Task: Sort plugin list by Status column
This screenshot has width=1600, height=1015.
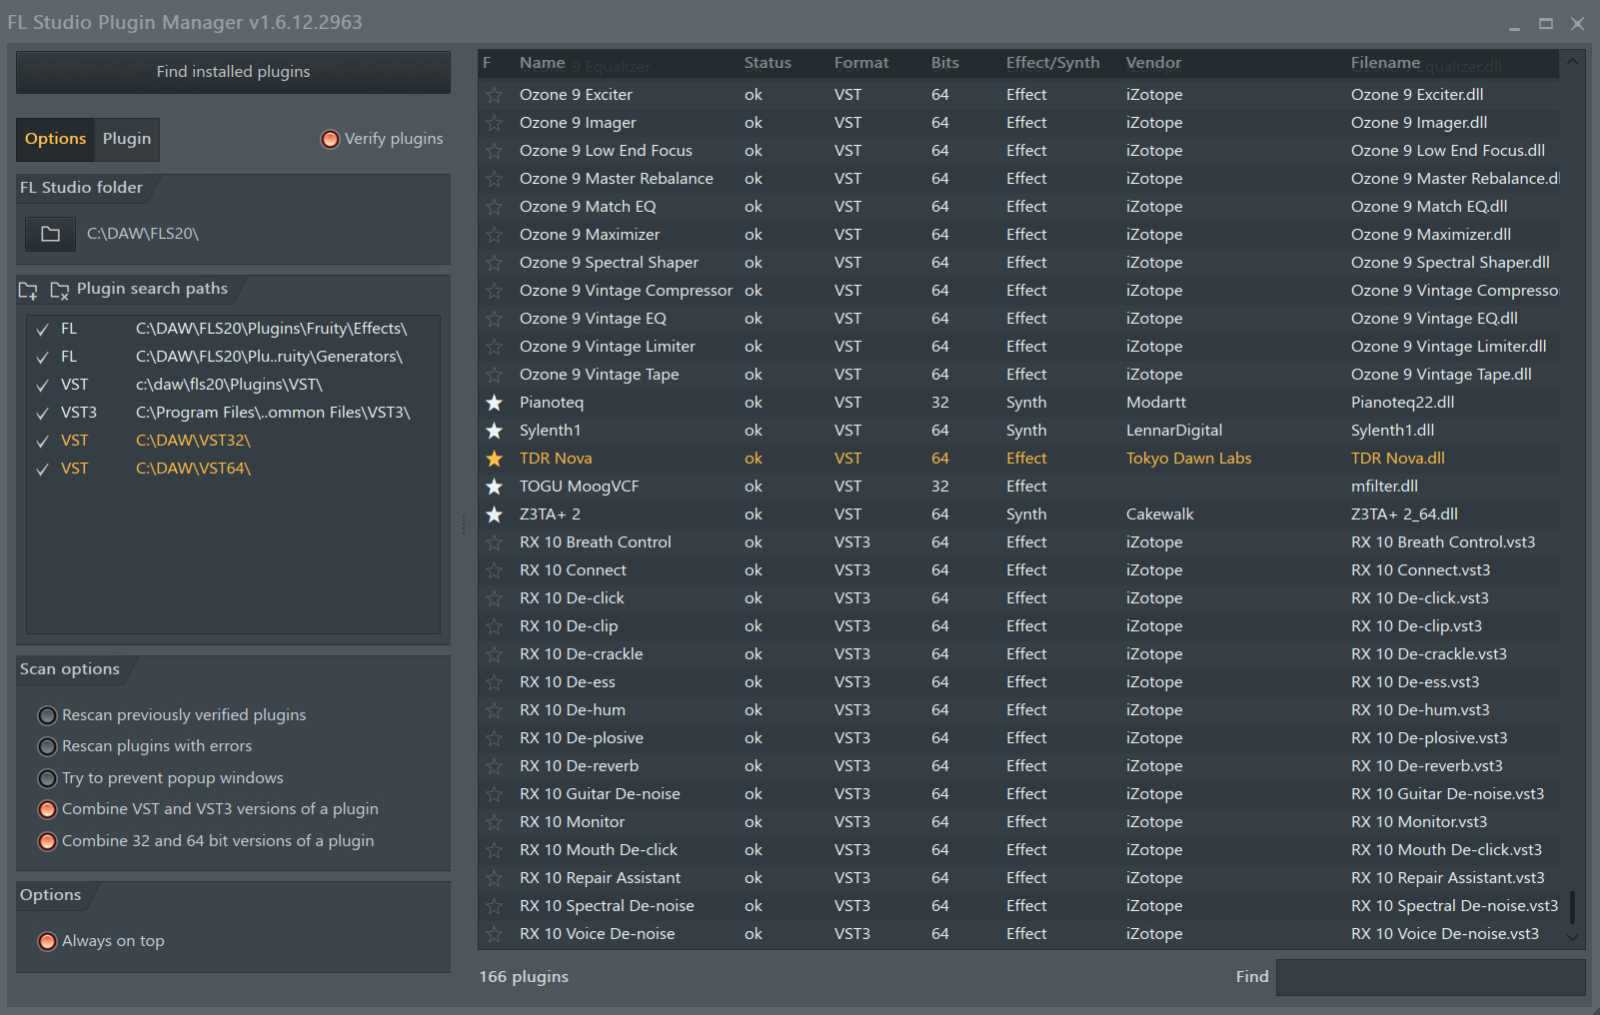Action: point(767,63)
